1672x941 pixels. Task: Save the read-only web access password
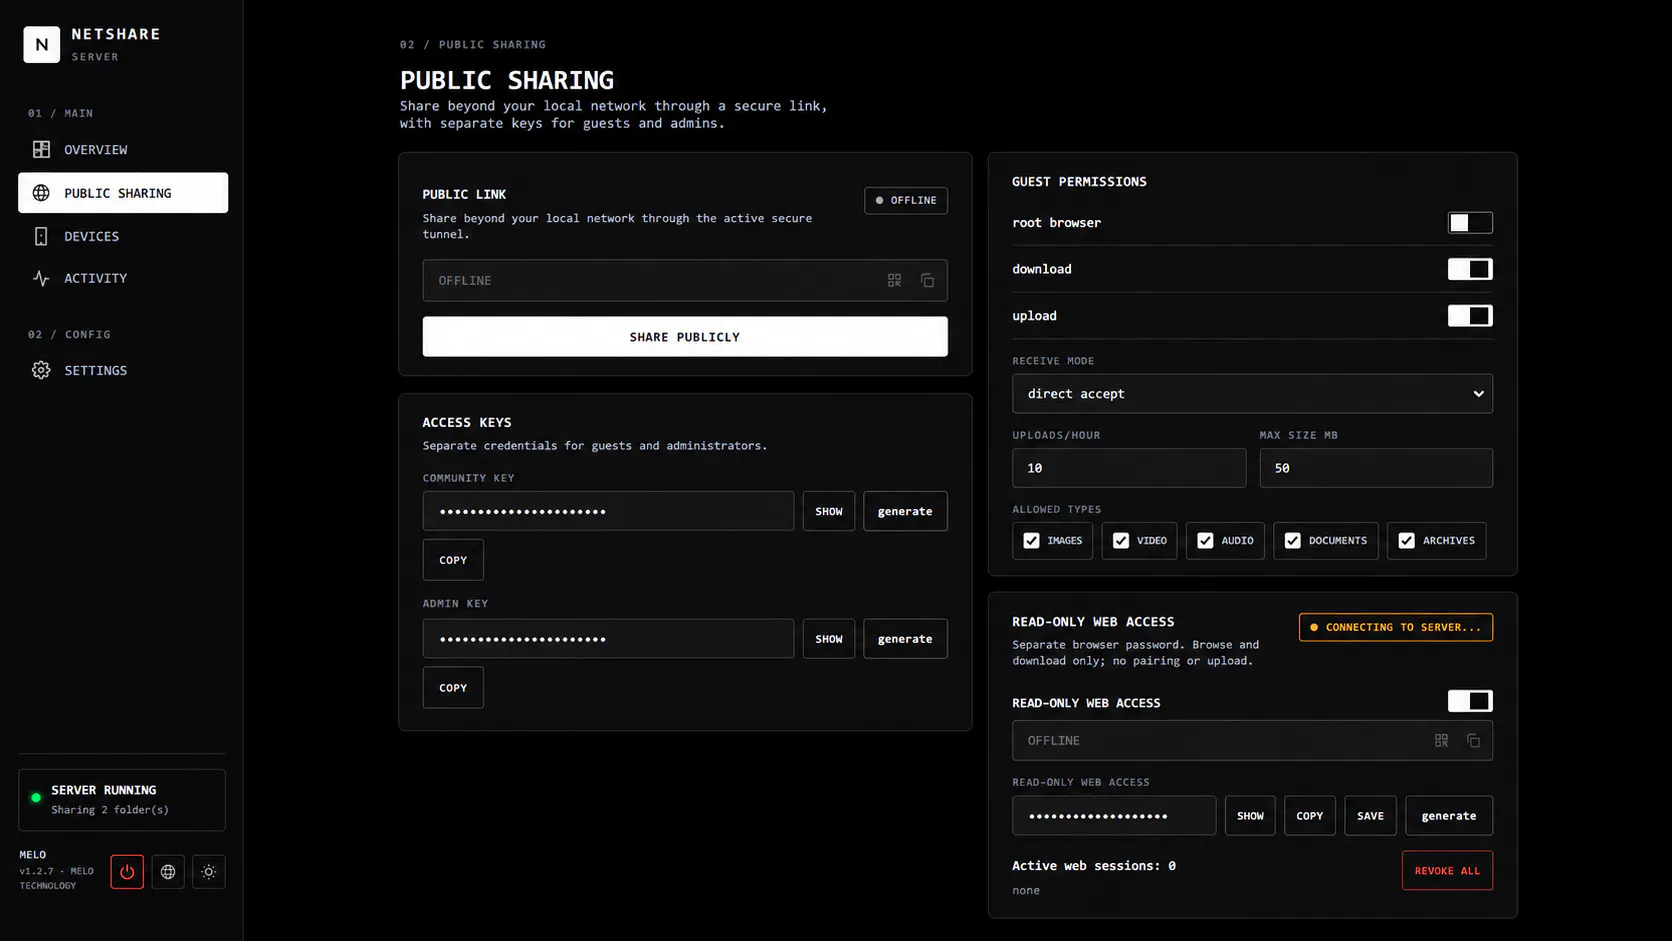pyautogui.click(x=1370, y=816)
